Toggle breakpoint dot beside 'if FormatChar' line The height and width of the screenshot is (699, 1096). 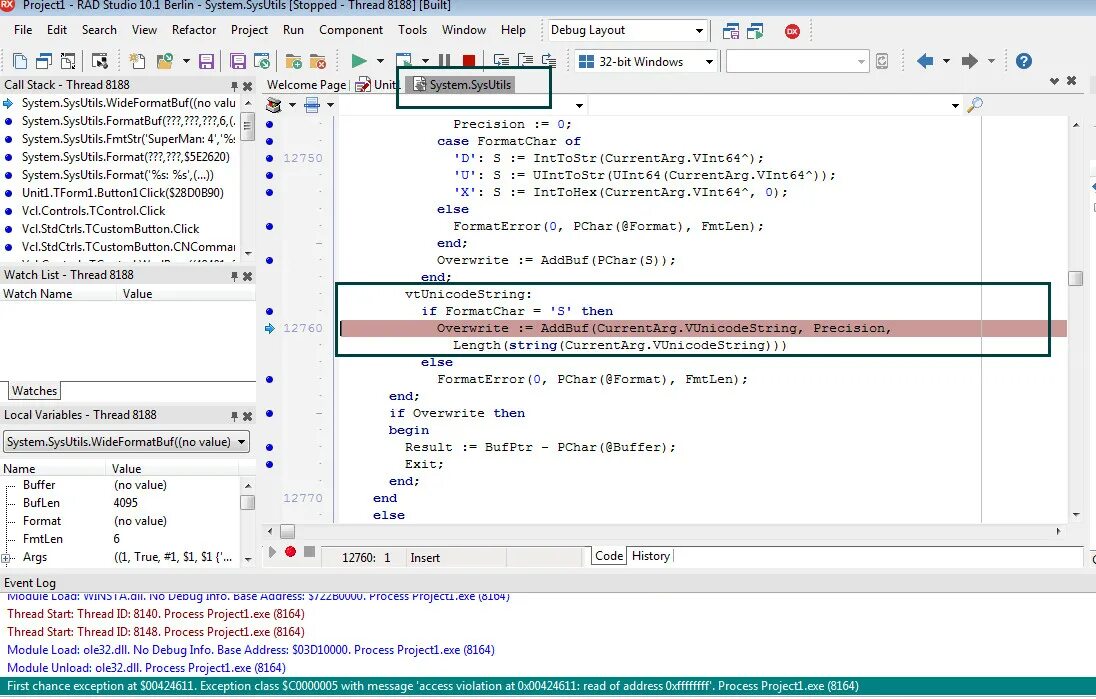(270, 311)
